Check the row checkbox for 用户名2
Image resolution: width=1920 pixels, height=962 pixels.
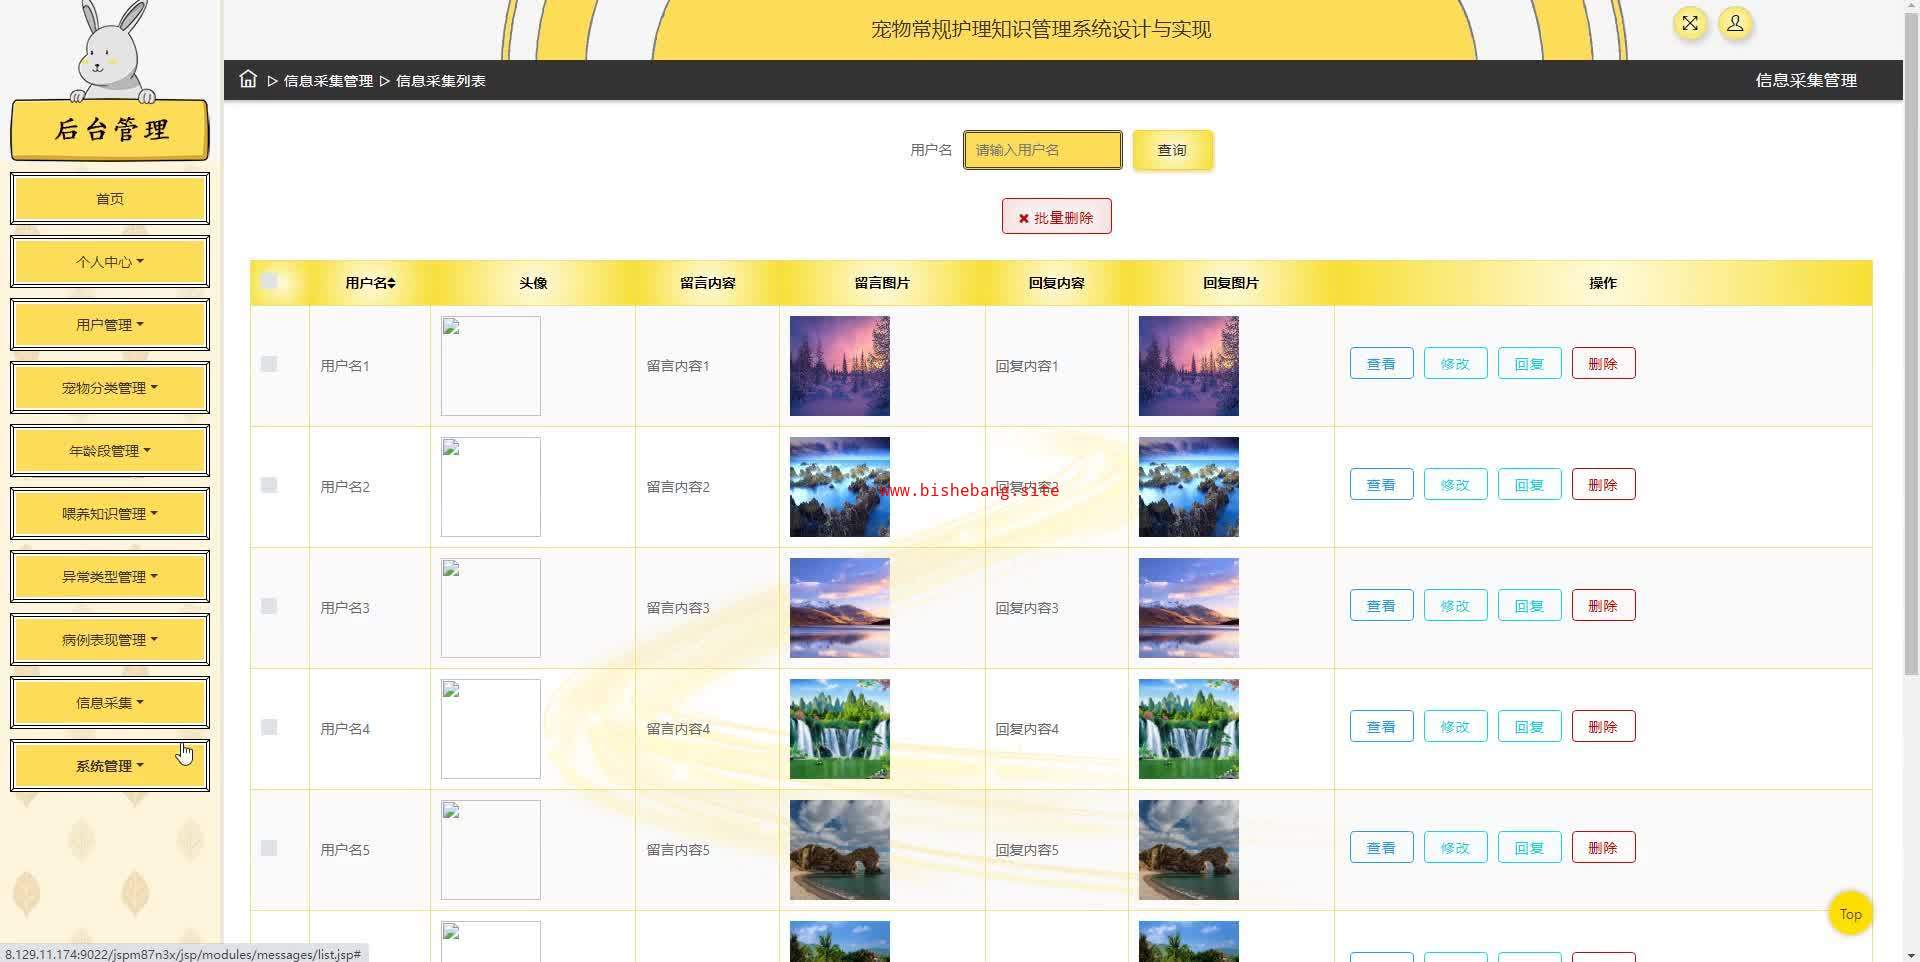click(x=269, y=485)
